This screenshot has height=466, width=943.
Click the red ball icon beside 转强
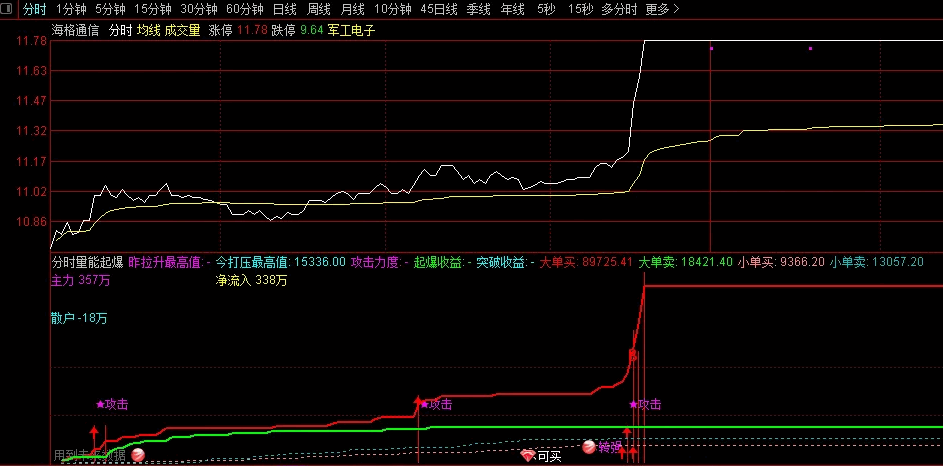(589, 446)
